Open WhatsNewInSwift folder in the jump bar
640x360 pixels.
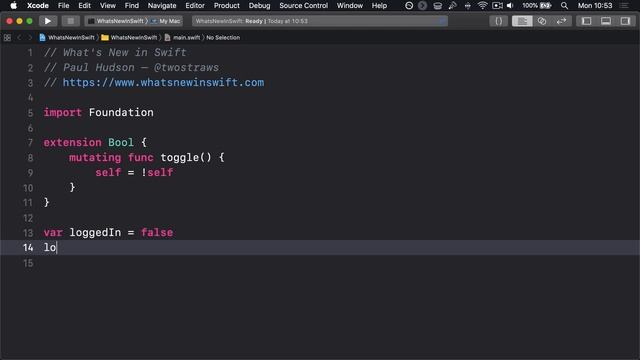tap(129, 38)
